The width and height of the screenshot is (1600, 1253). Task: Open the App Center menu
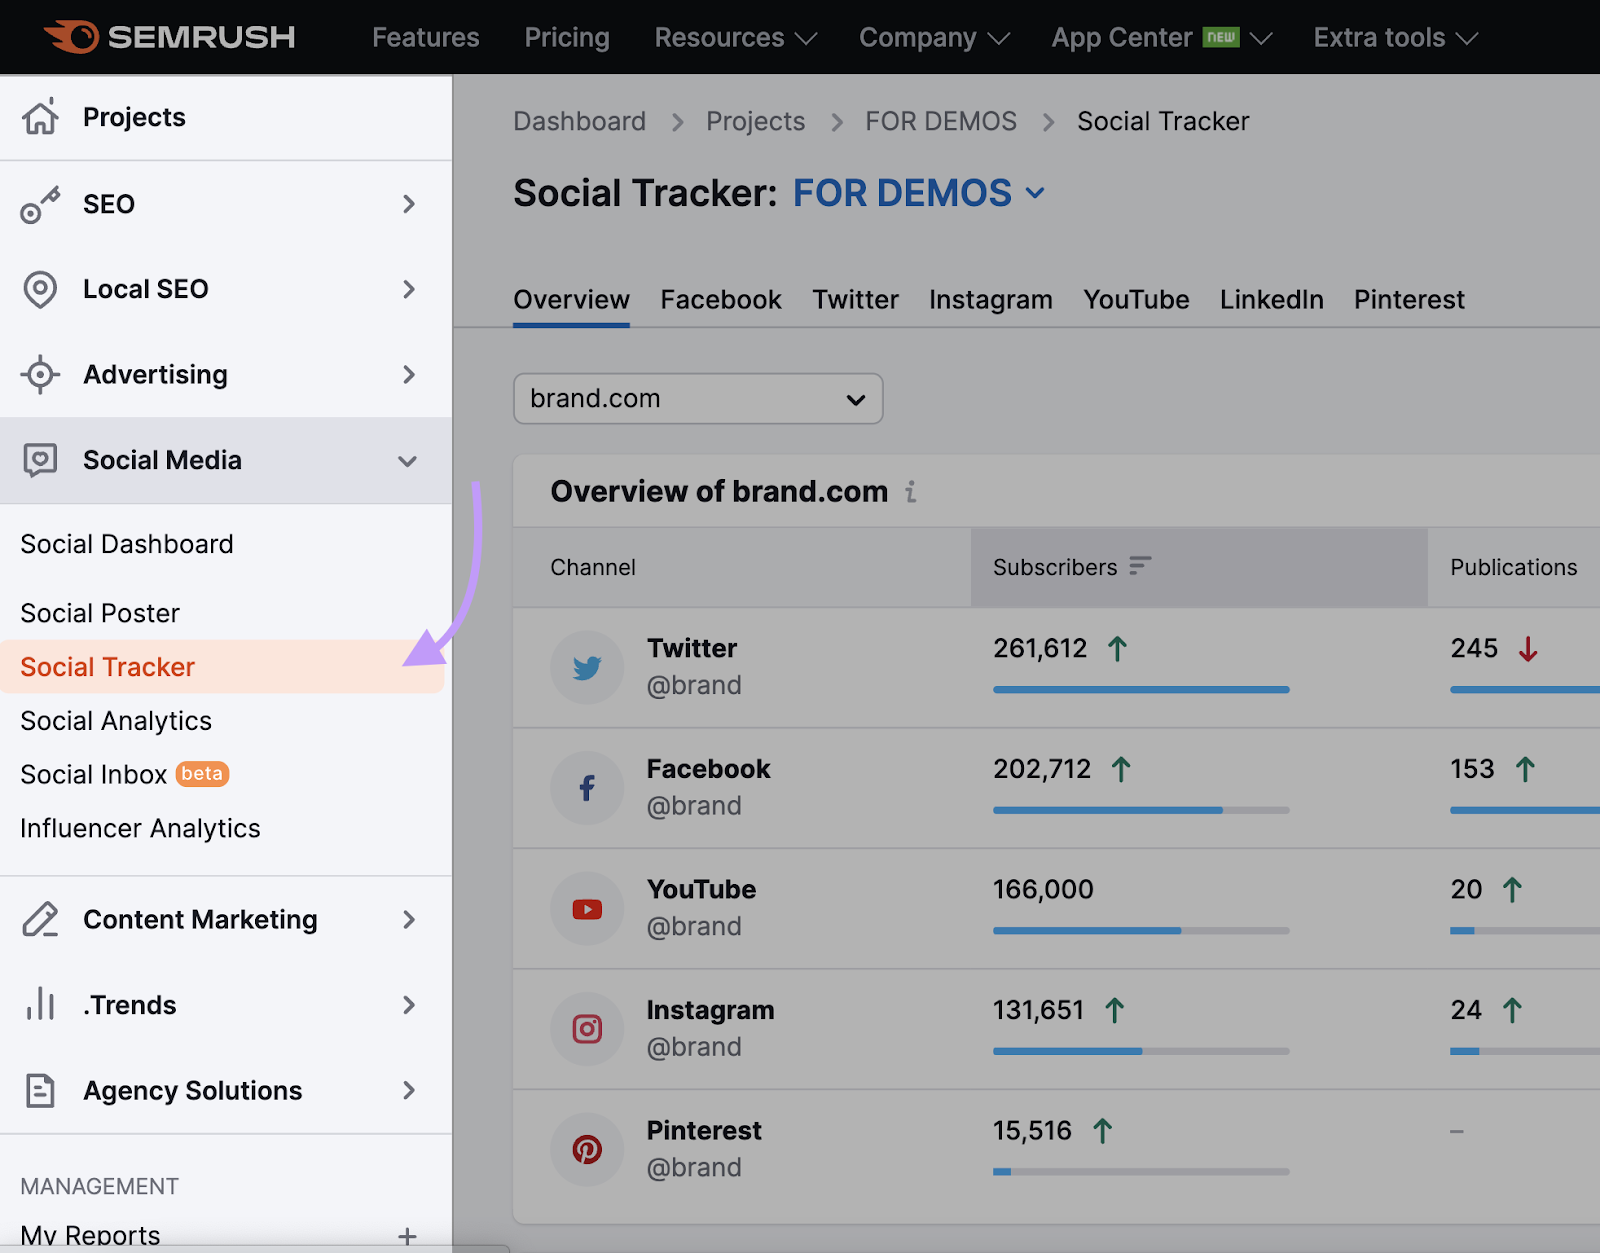click(x=1162, y=38)
